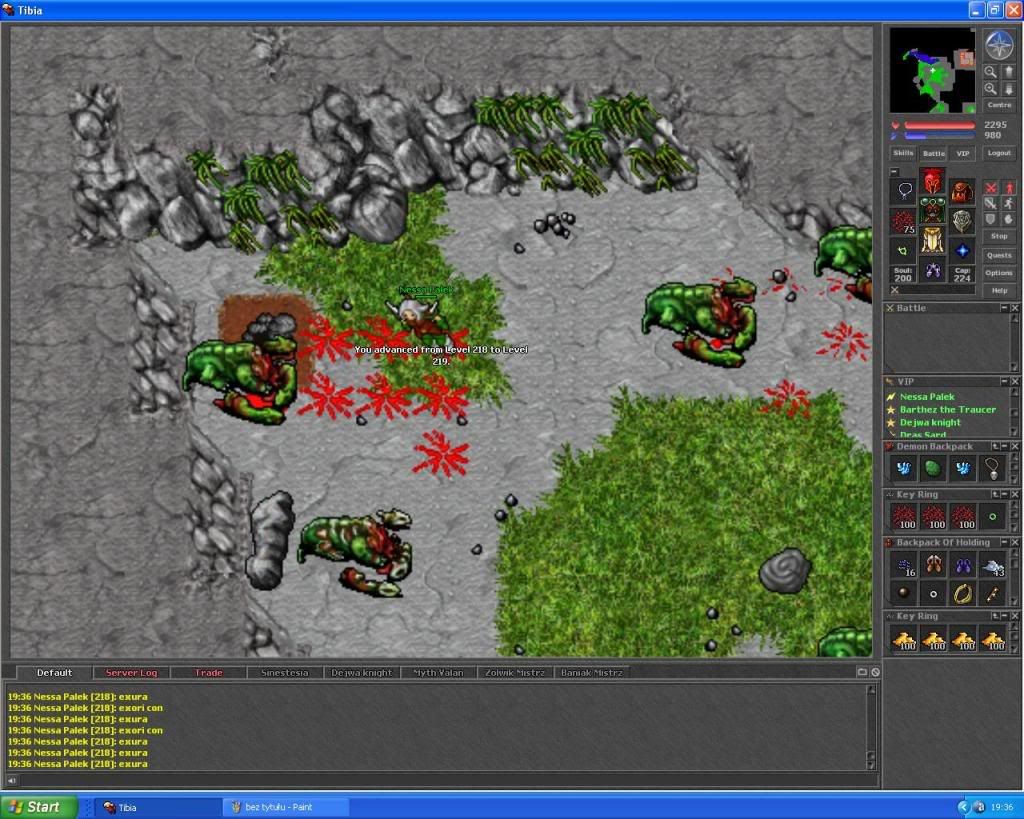Select sandals item in Backpack Of Holding
1024x819 pixels.
(x=933, y=564)
